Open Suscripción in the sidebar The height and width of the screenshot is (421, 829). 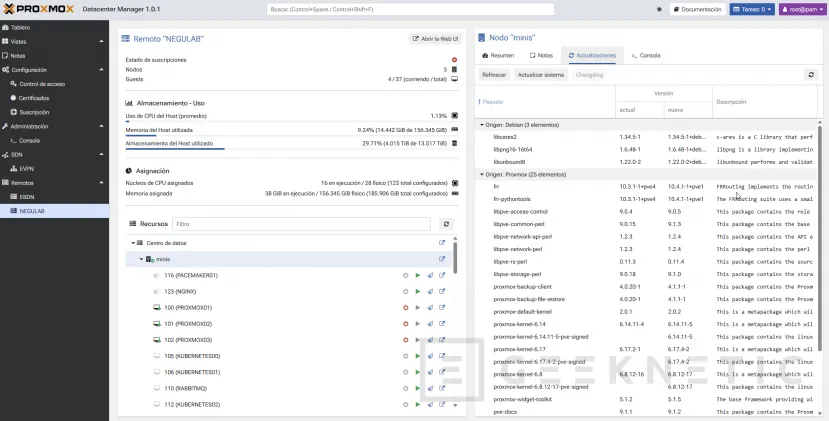pyautogui.click(x=54, y=112)
